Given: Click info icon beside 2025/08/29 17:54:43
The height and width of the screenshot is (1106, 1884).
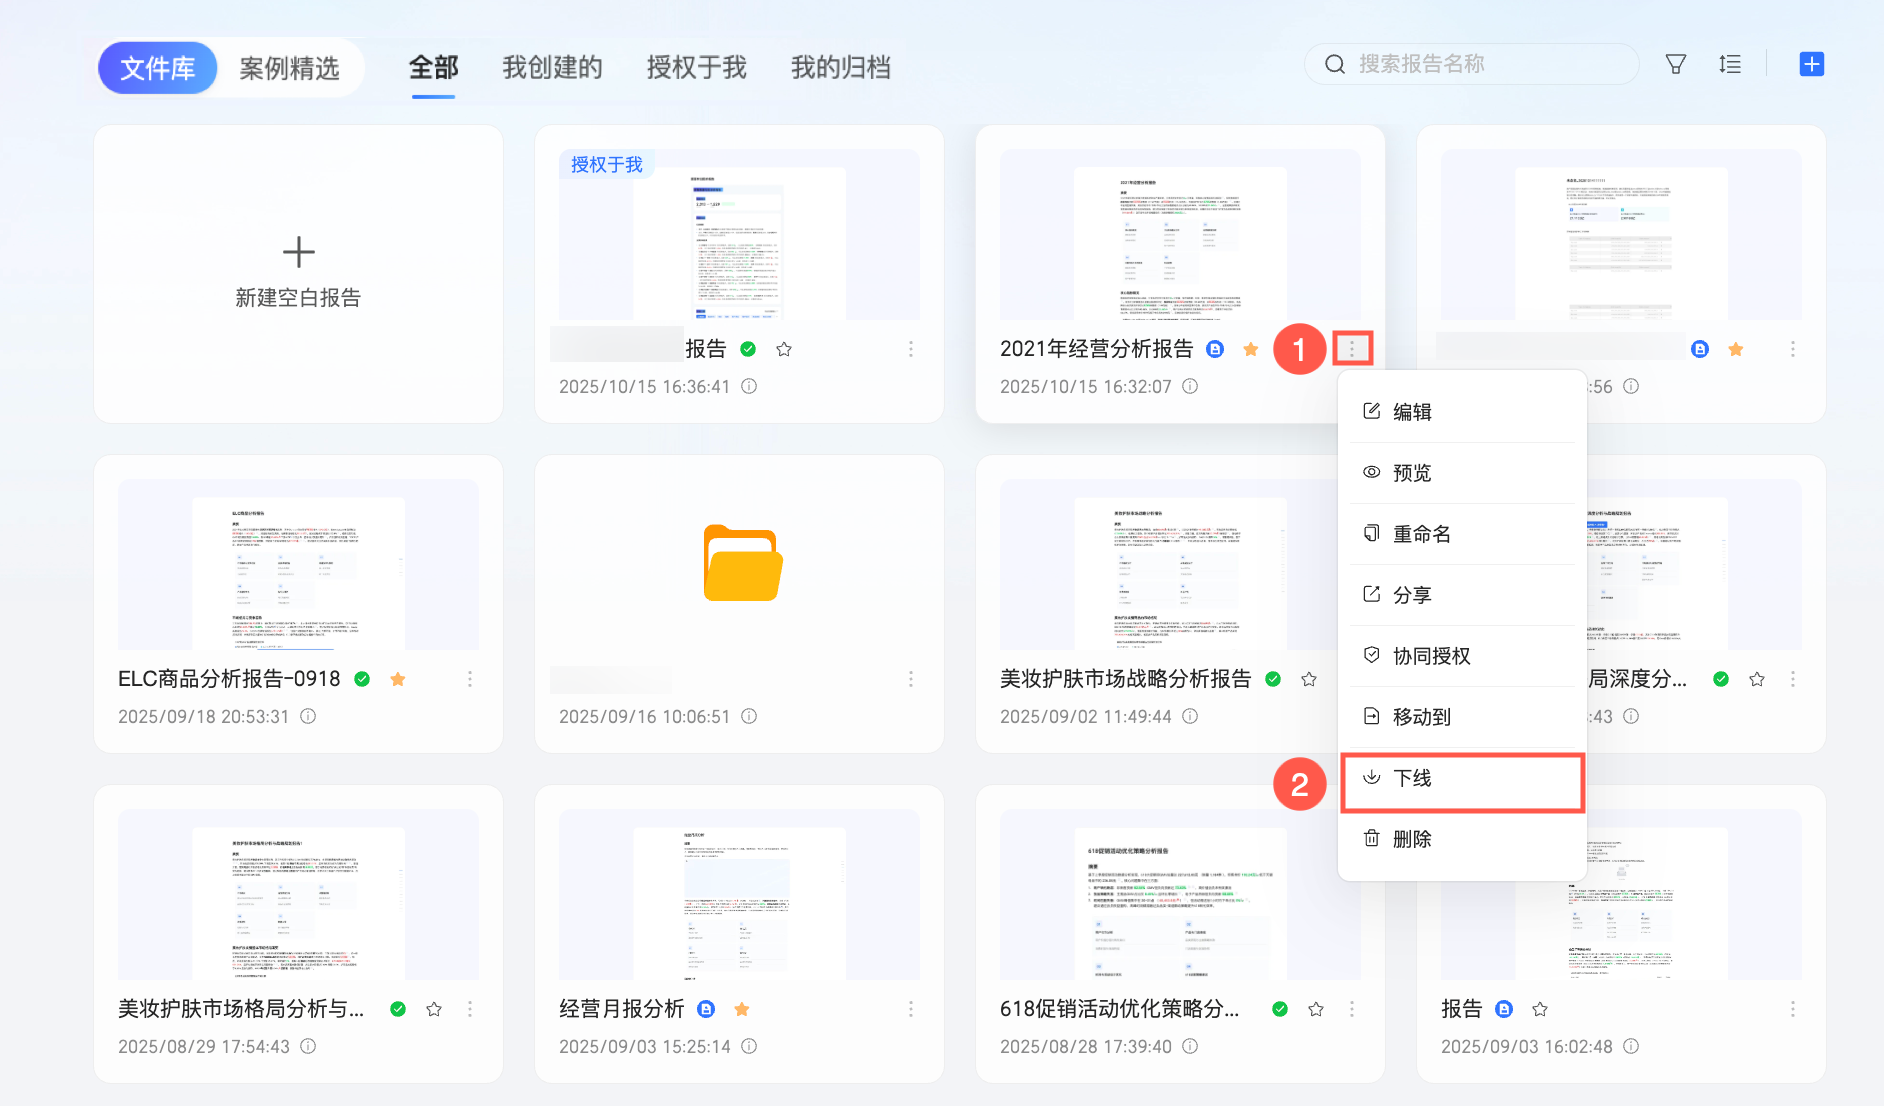Looking at the screenshot, I should tap(308, 1046).
